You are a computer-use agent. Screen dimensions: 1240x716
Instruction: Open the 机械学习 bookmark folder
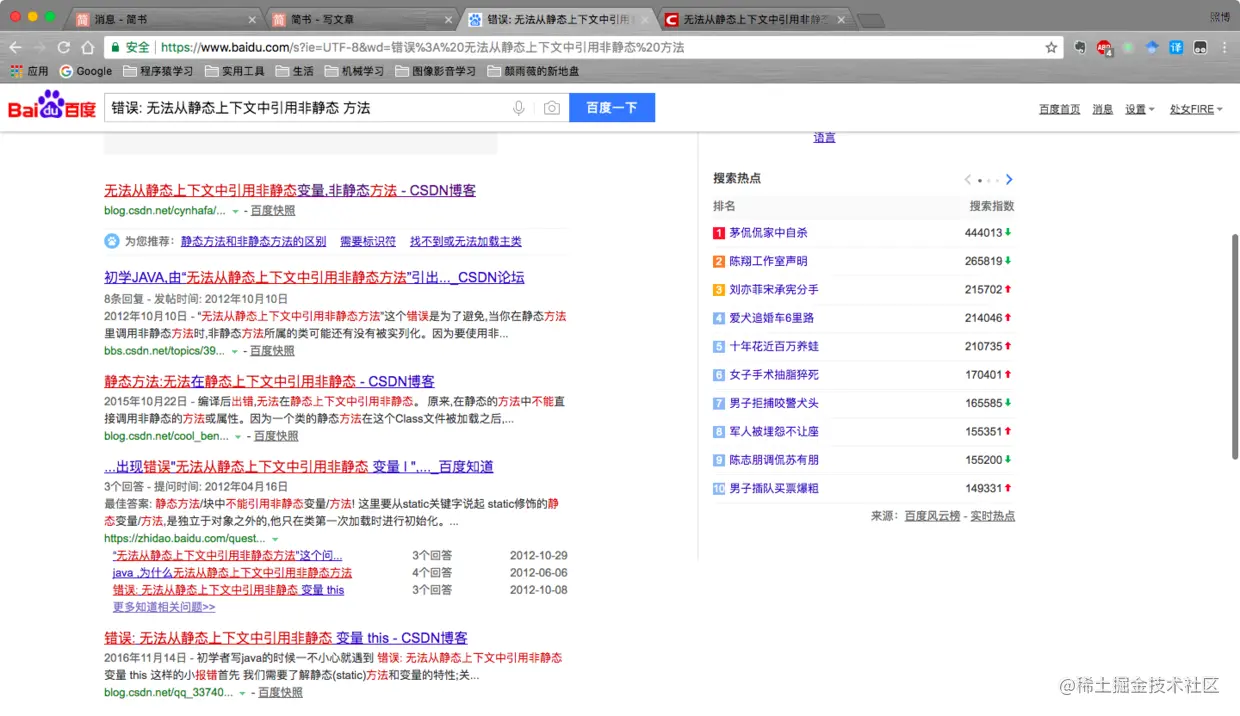[x=354, y=71]
